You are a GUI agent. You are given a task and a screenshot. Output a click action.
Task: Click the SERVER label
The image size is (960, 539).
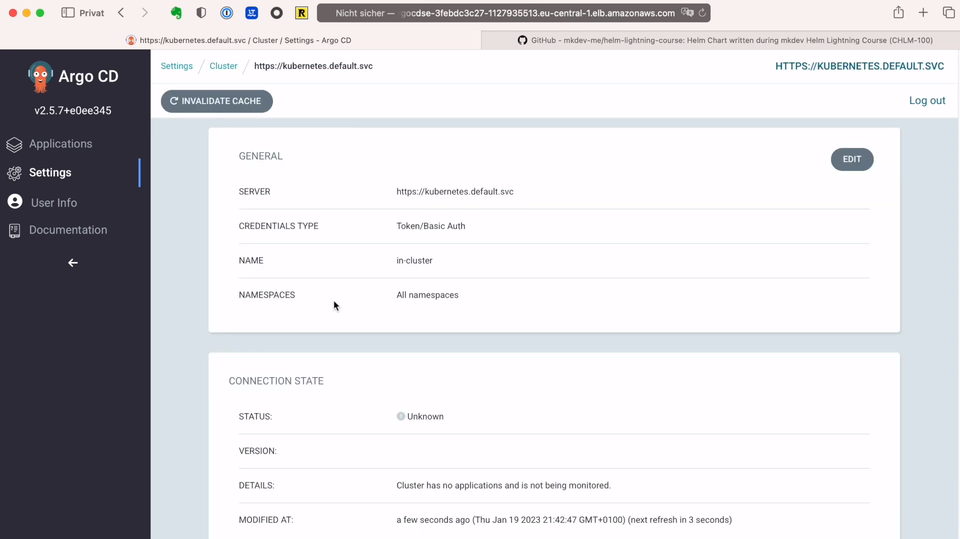pyautogui.click(x=255, y=192)
